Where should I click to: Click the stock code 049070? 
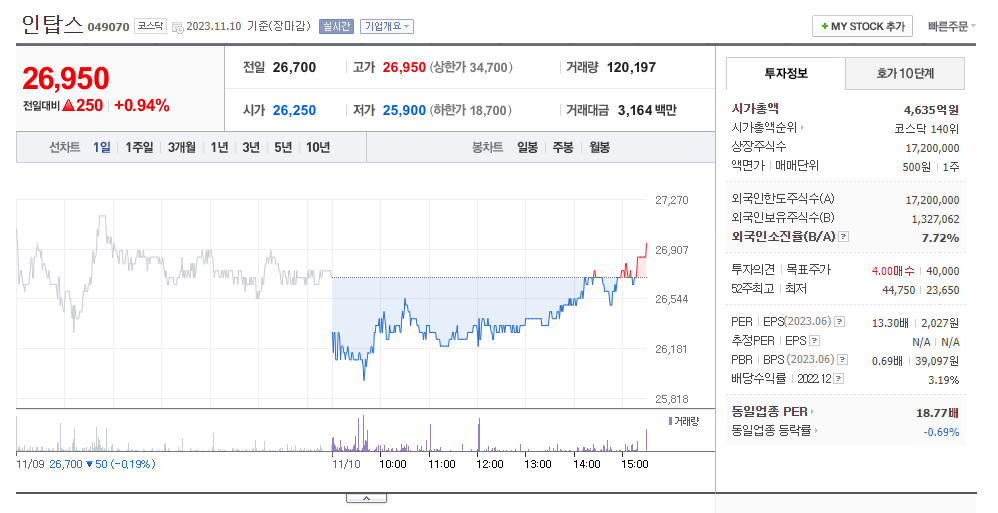[x=108, y=27]
